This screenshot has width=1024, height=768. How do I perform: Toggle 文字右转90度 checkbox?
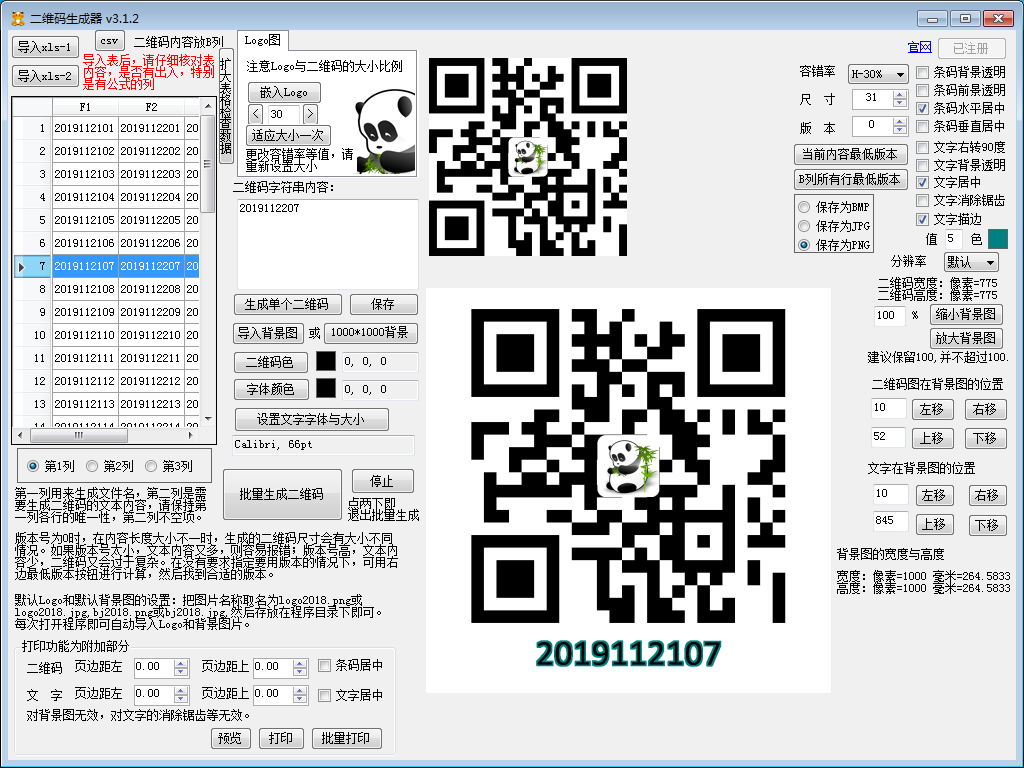(922, 147)
